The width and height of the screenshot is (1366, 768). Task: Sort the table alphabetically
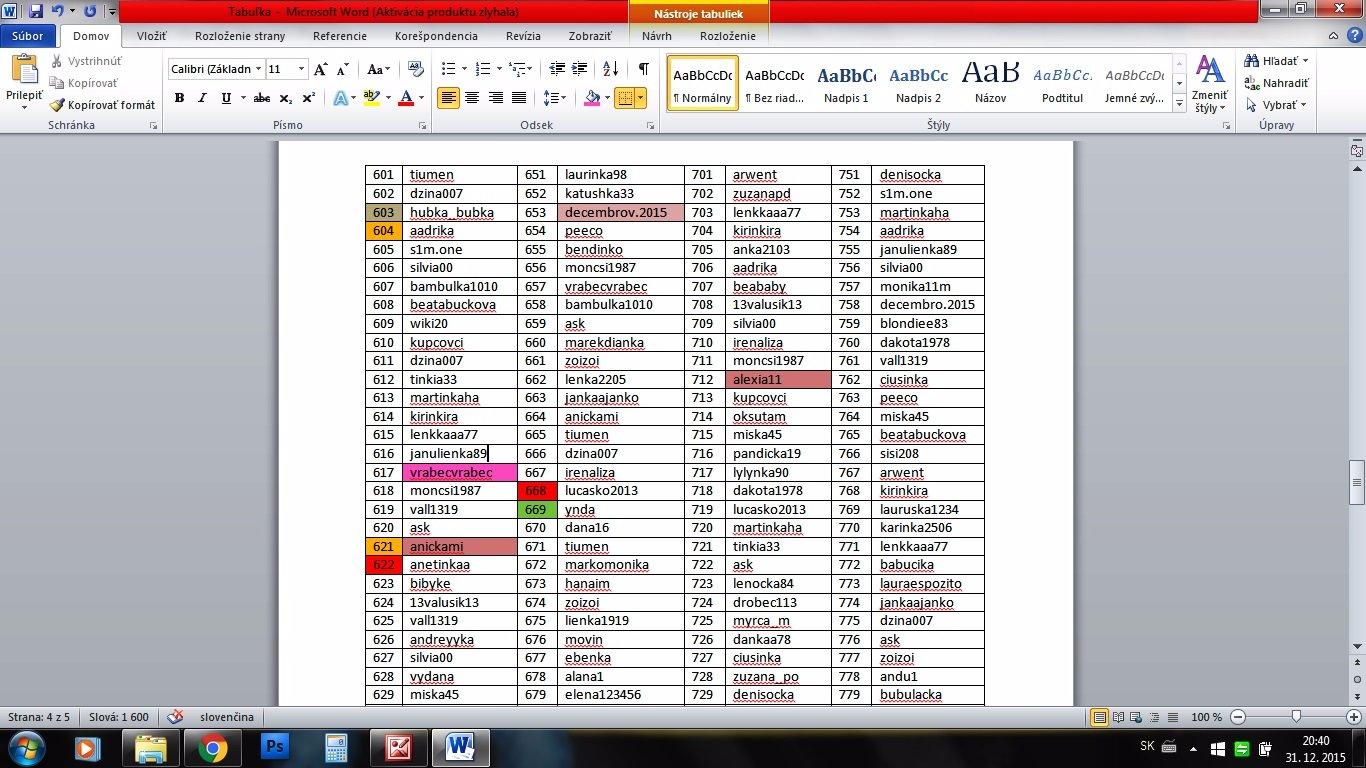(611, 69)
